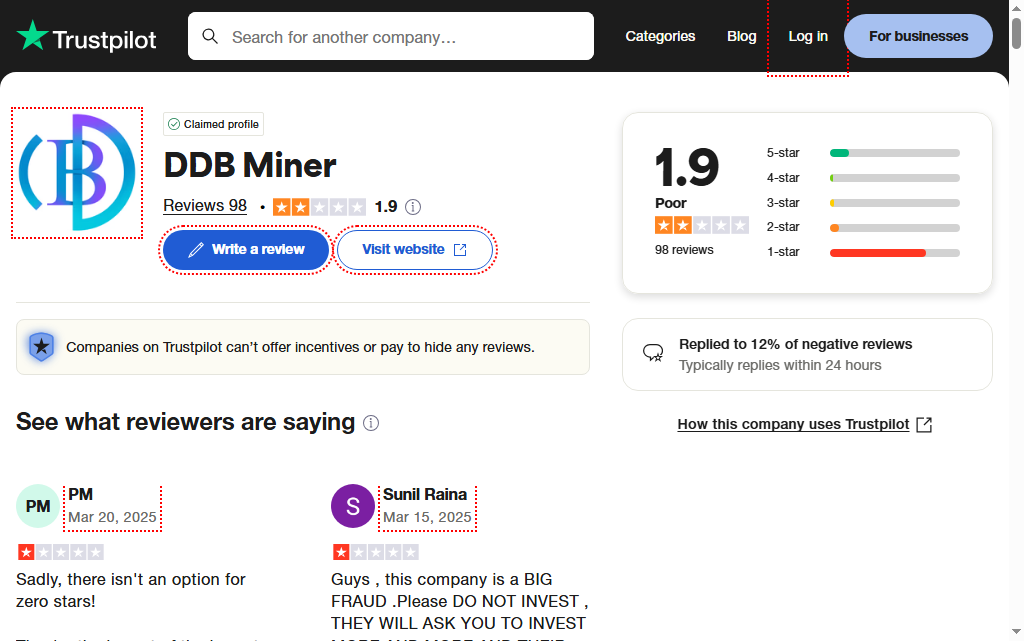
Task: Click Log in
Action: pyautogui.click(x=808, y=37)
